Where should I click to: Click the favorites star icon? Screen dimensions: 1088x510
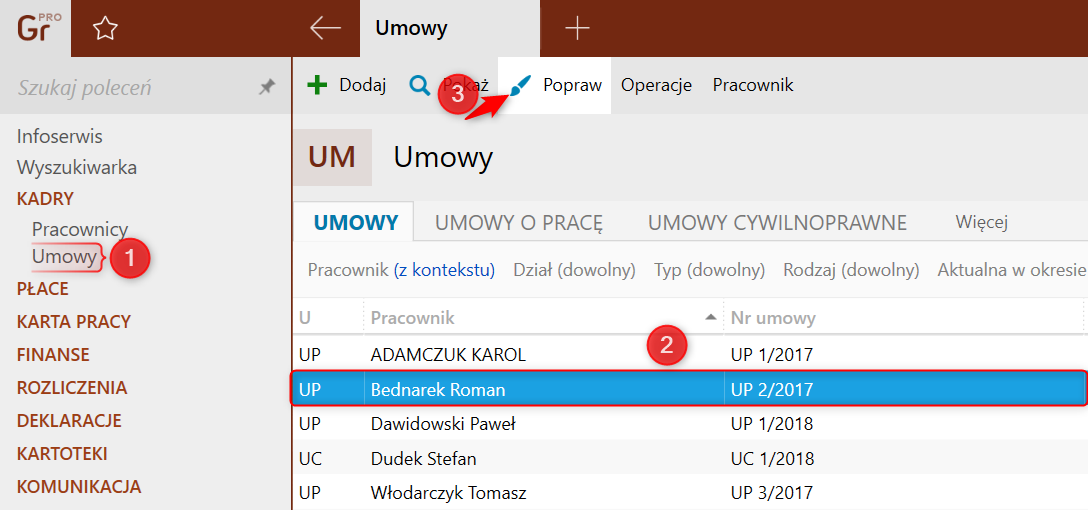[105, 29]
